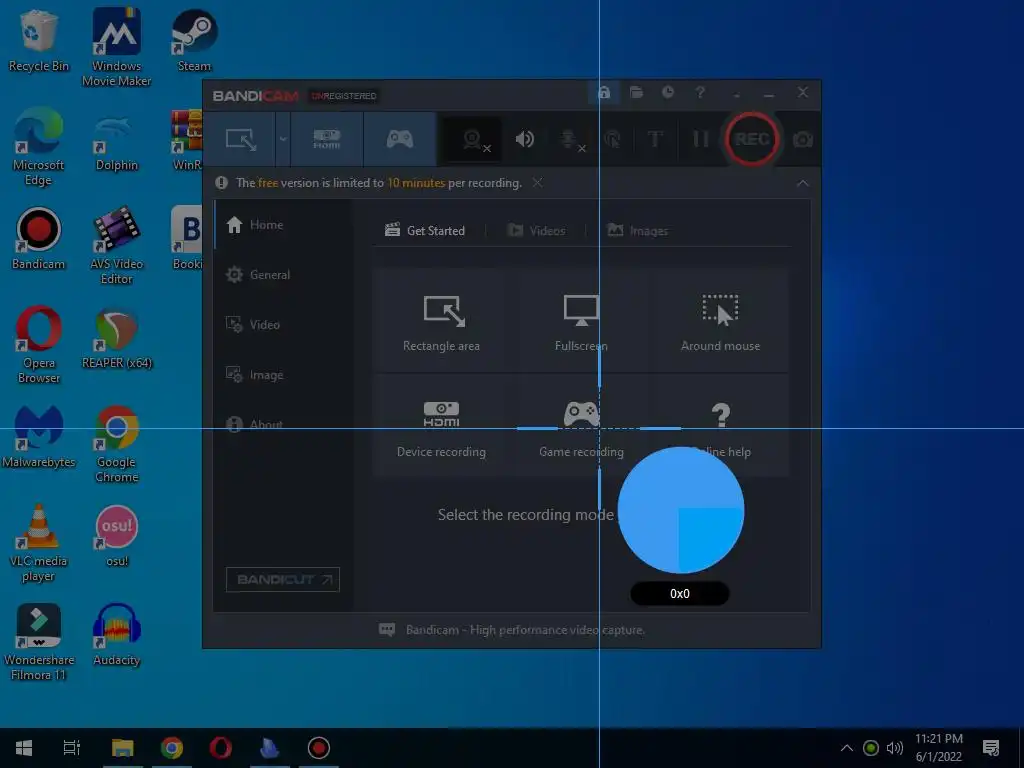Toggle webcam overlay in Bandicam toolbar
This screenshot has width=1024, height=768.
(x=474, y=140)
